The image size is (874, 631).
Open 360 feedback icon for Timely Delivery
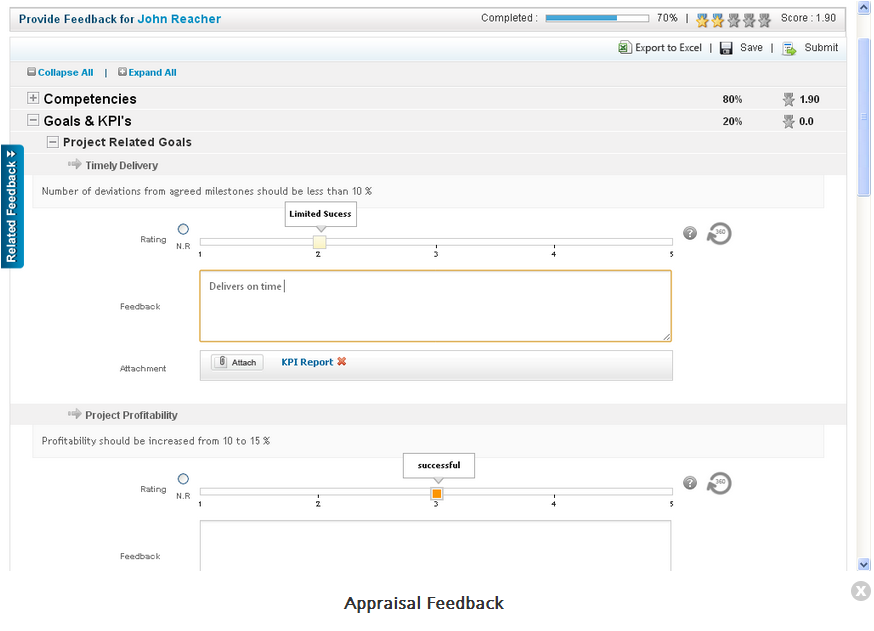pyautogui.click(x=719, y=233)
